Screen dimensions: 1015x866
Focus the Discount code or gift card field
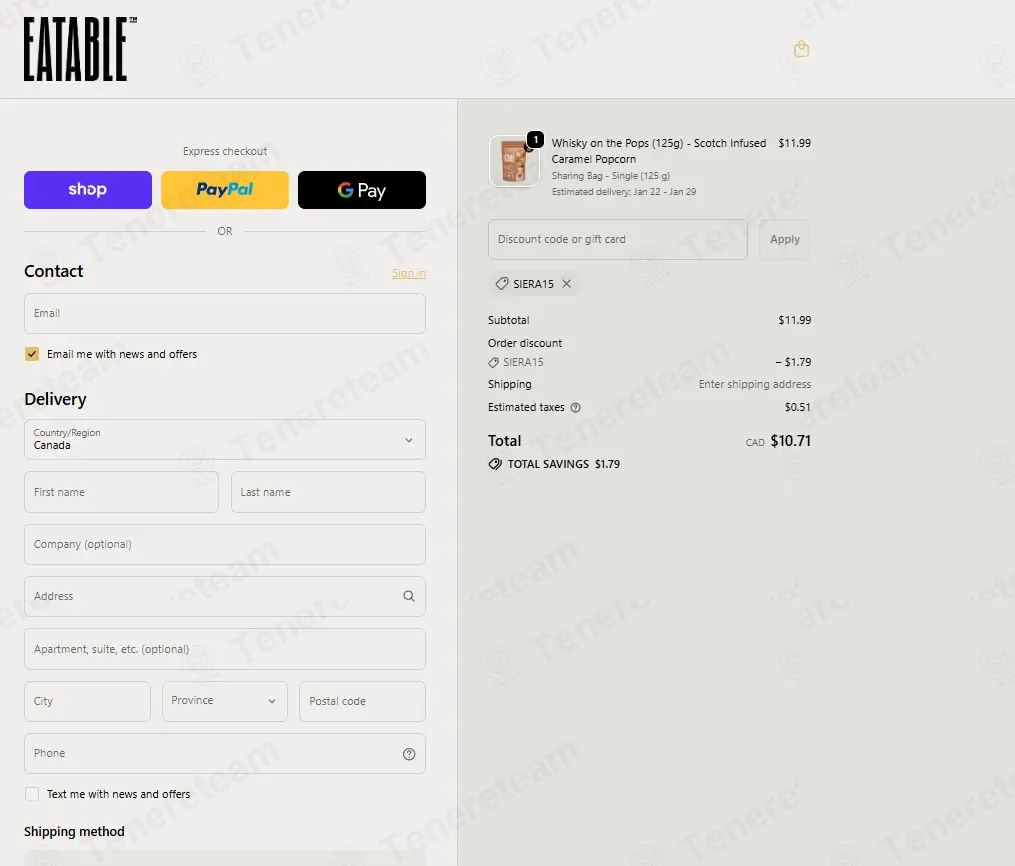618,239
